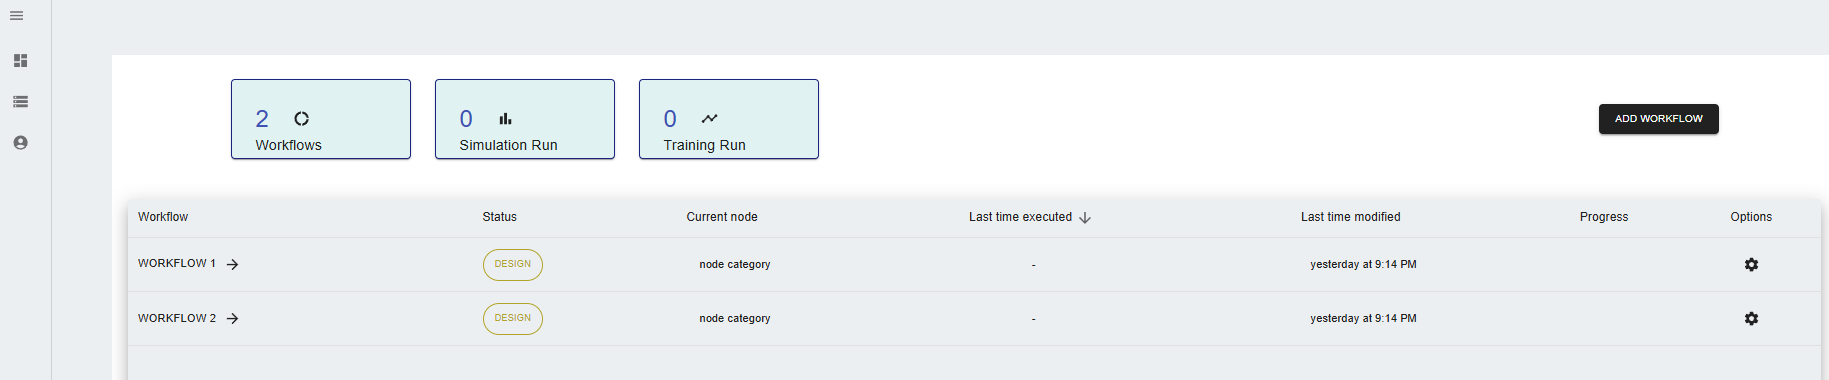Open the dashboard icon in sidebar

20,61
